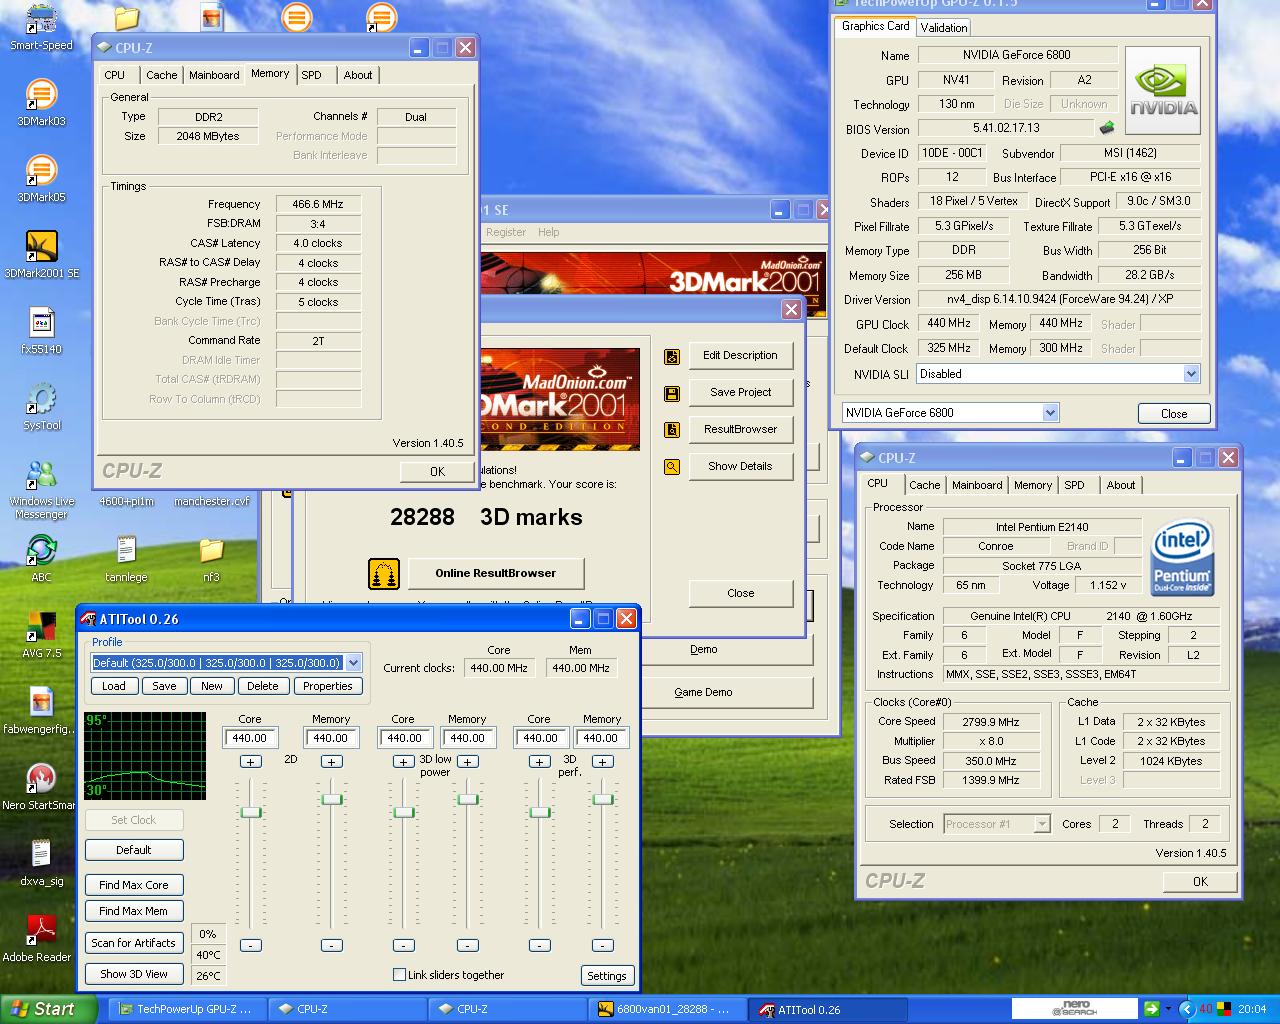Select the fabwengerfig image file icon

click(40, 710)
